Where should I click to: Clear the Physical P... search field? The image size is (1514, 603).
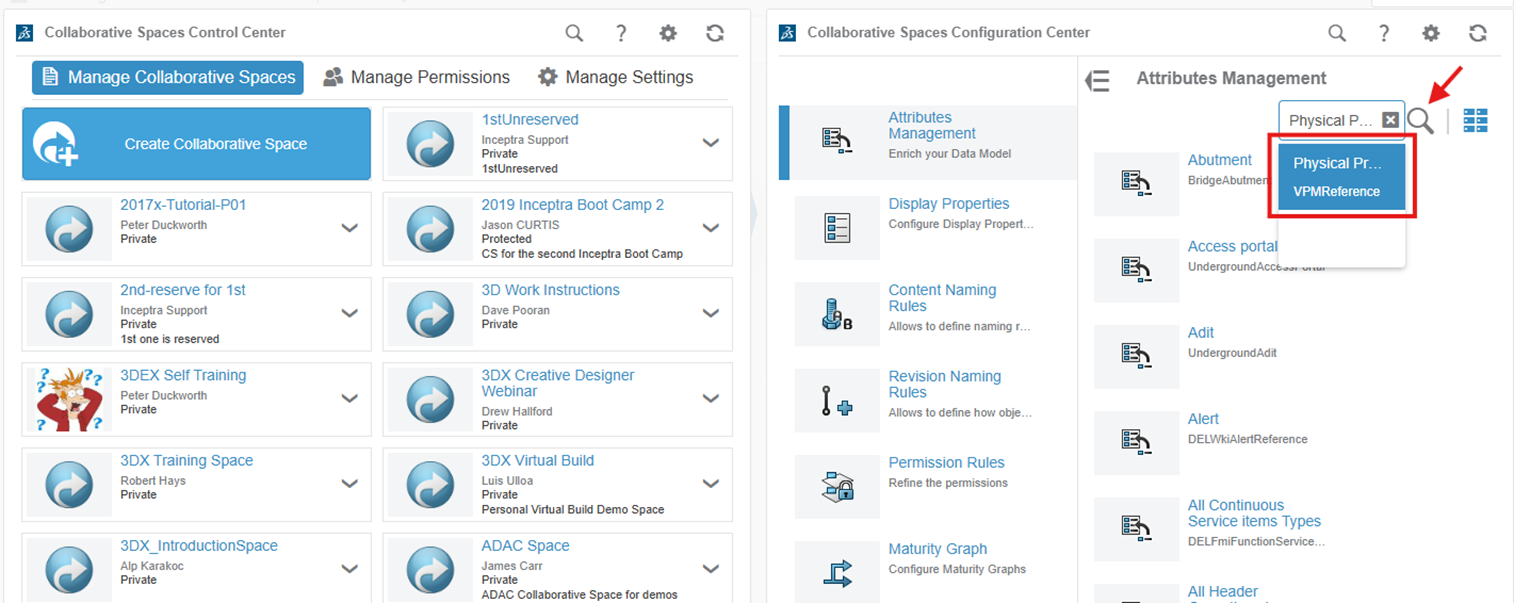pyautogui.click(x=1390, y=120)
